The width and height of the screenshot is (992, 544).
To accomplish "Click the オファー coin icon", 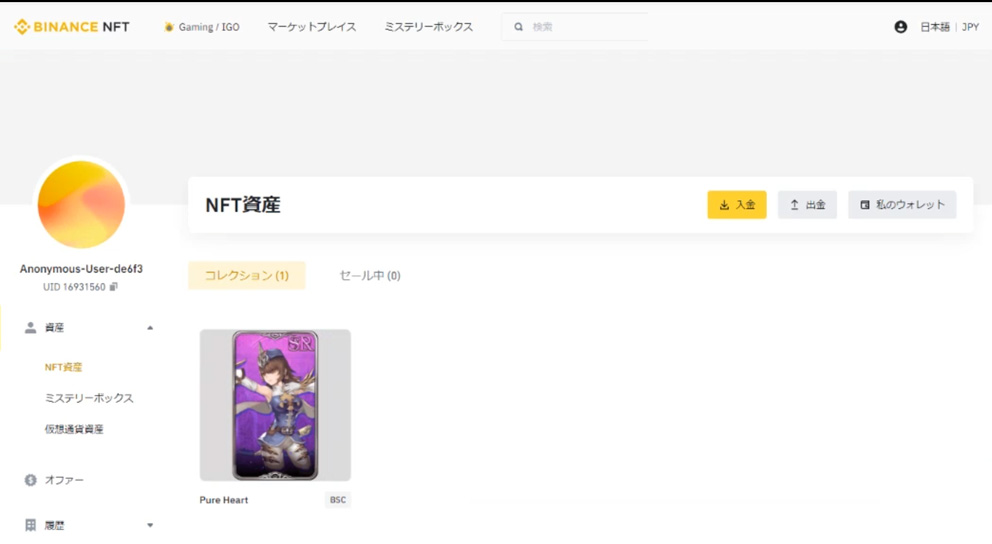I will tap(30, 480).
